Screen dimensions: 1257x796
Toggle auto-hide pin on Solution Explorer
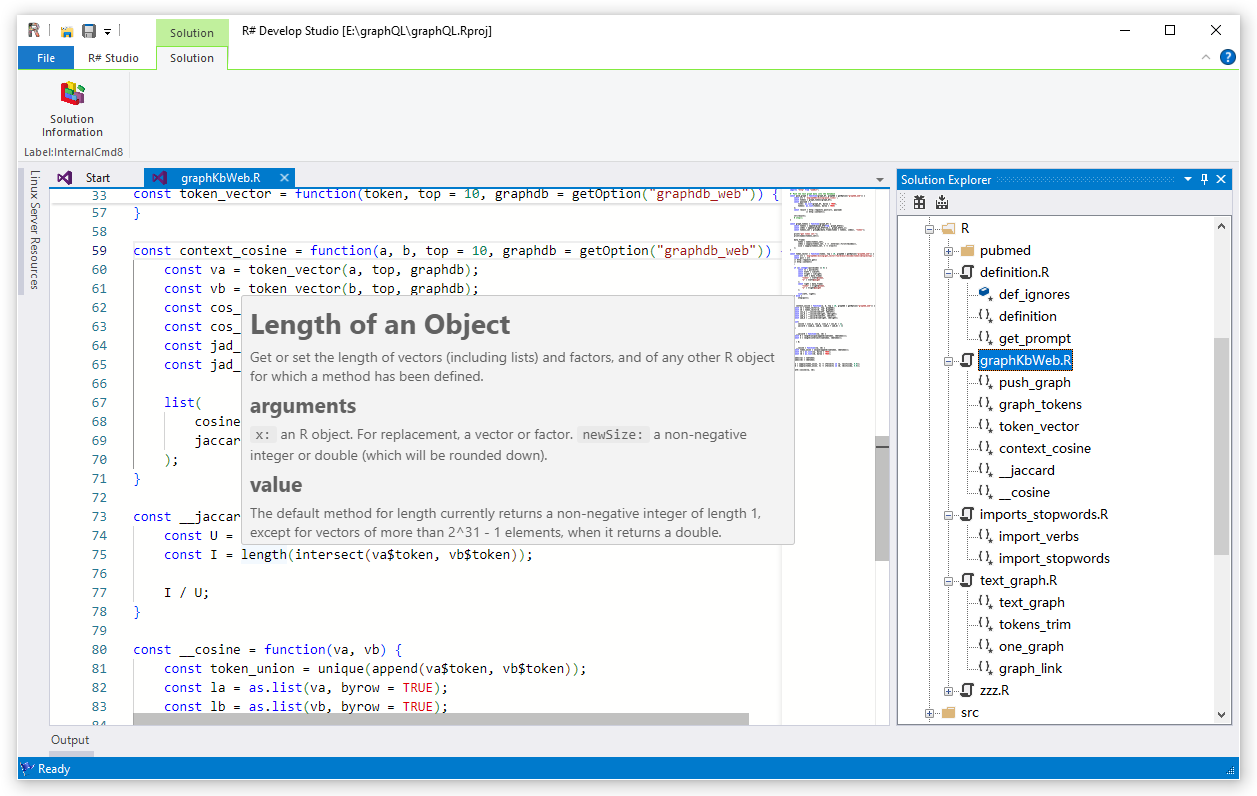click(1205, 179)
